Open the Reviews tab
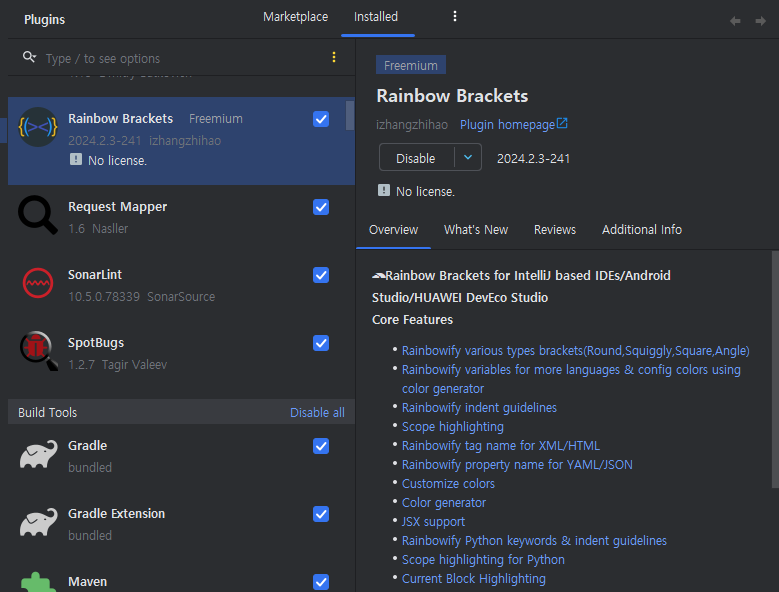This screenshot has height=592, width=779. pyautogui.click(x=555, y=229)
